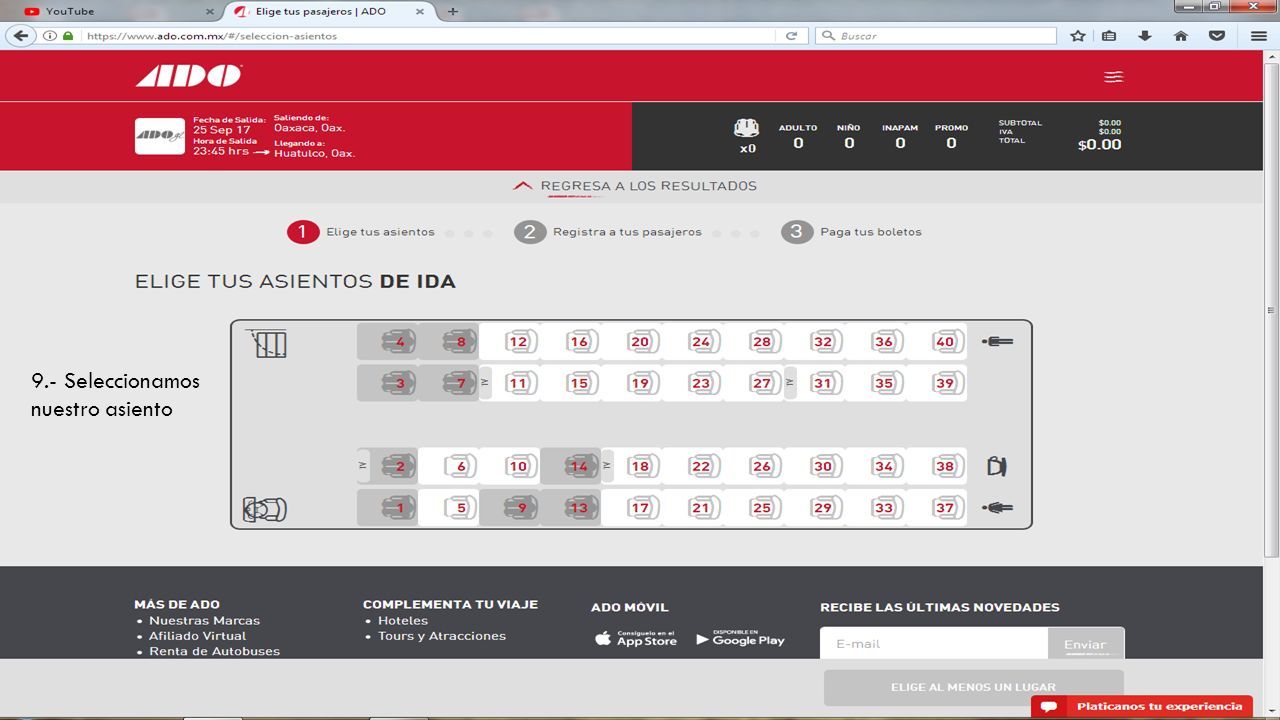
Task: Select seat 39
Action: coord(945,383)
